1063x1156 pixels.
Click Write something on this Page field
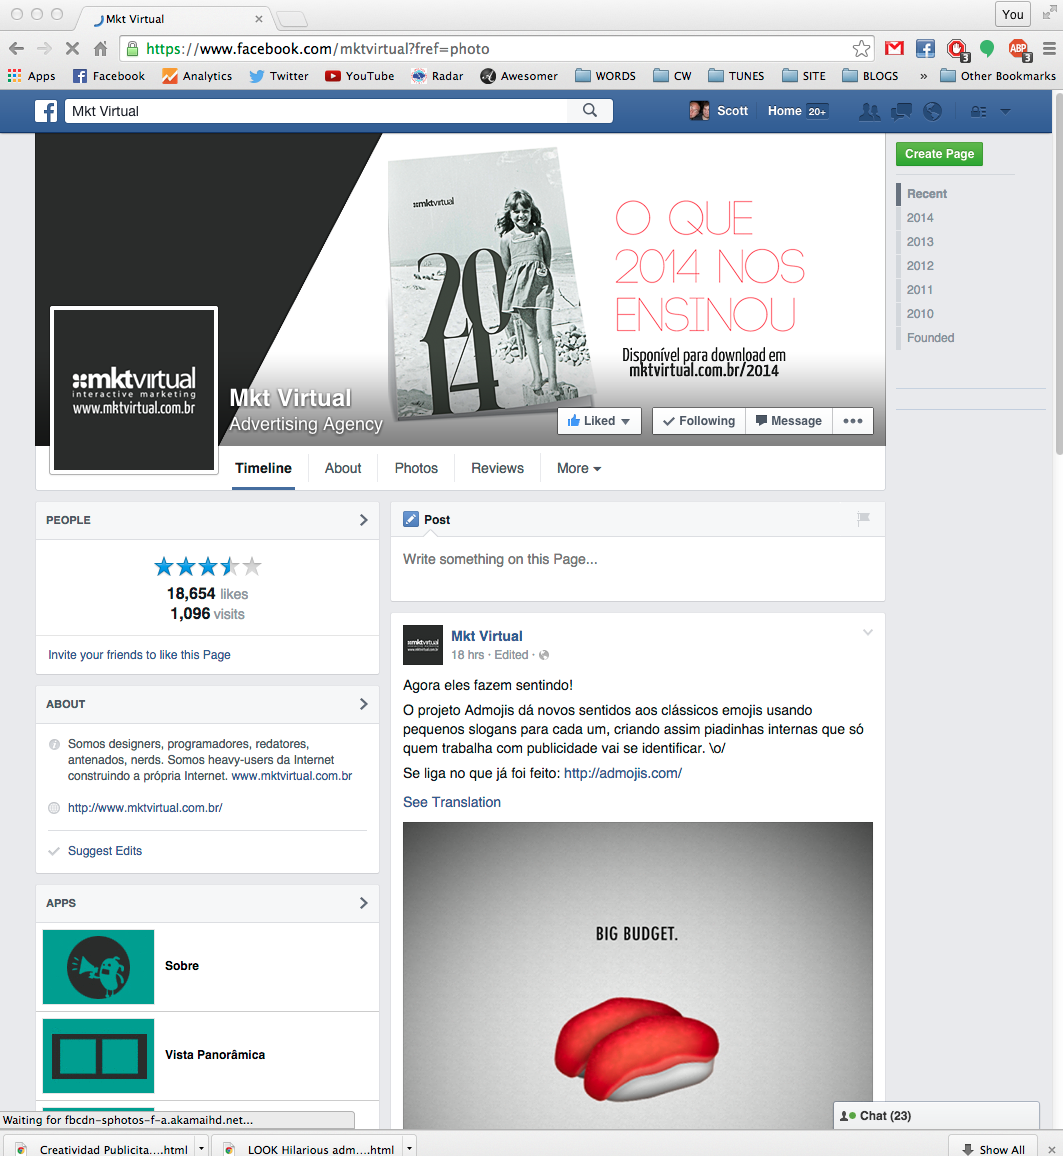pyautogui.click(x=638, y=568)
